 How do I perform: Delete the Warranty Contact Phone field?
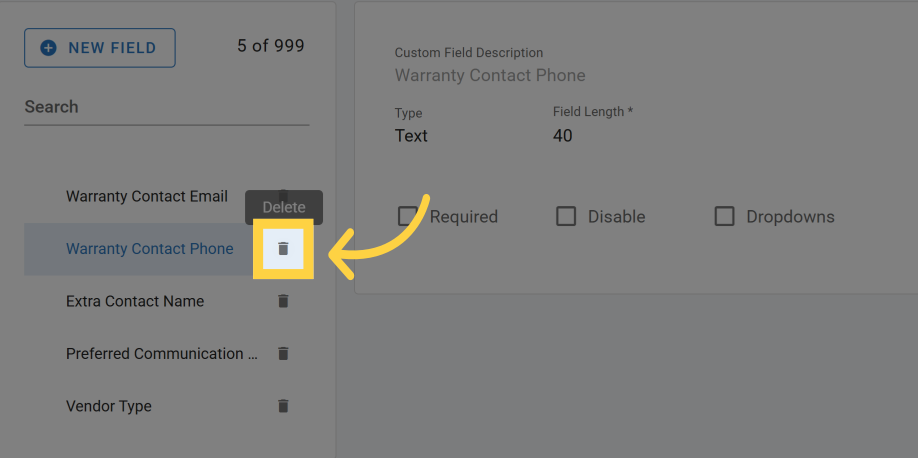[x=283, y=249]
